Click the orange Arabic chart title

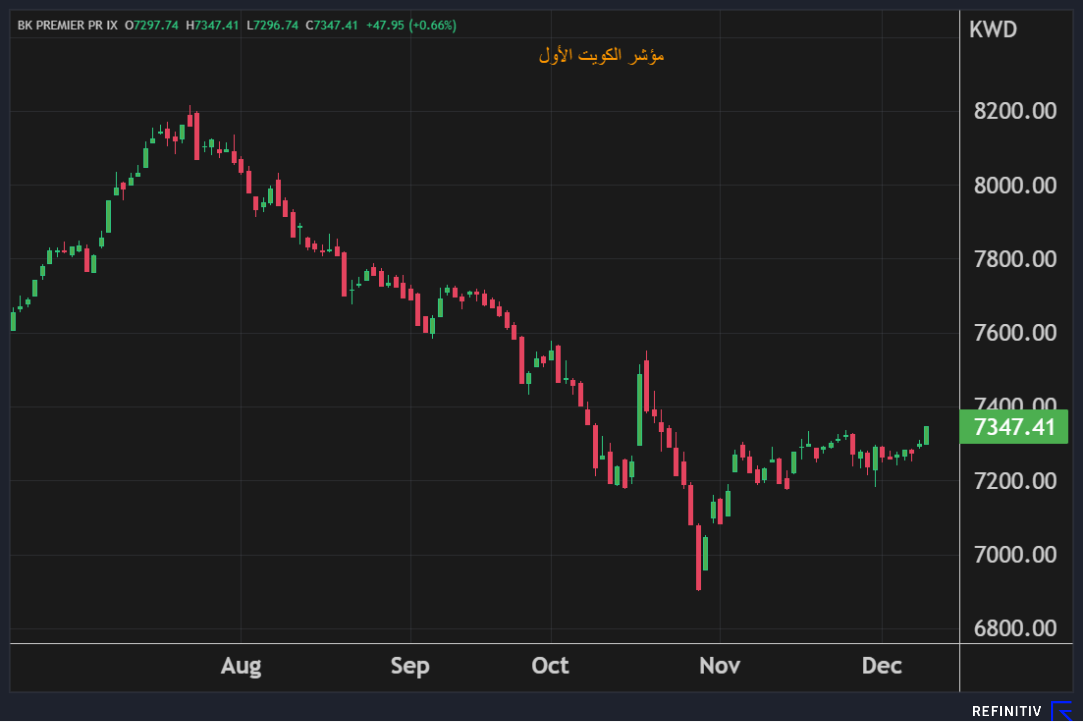[x=601, y=56]
